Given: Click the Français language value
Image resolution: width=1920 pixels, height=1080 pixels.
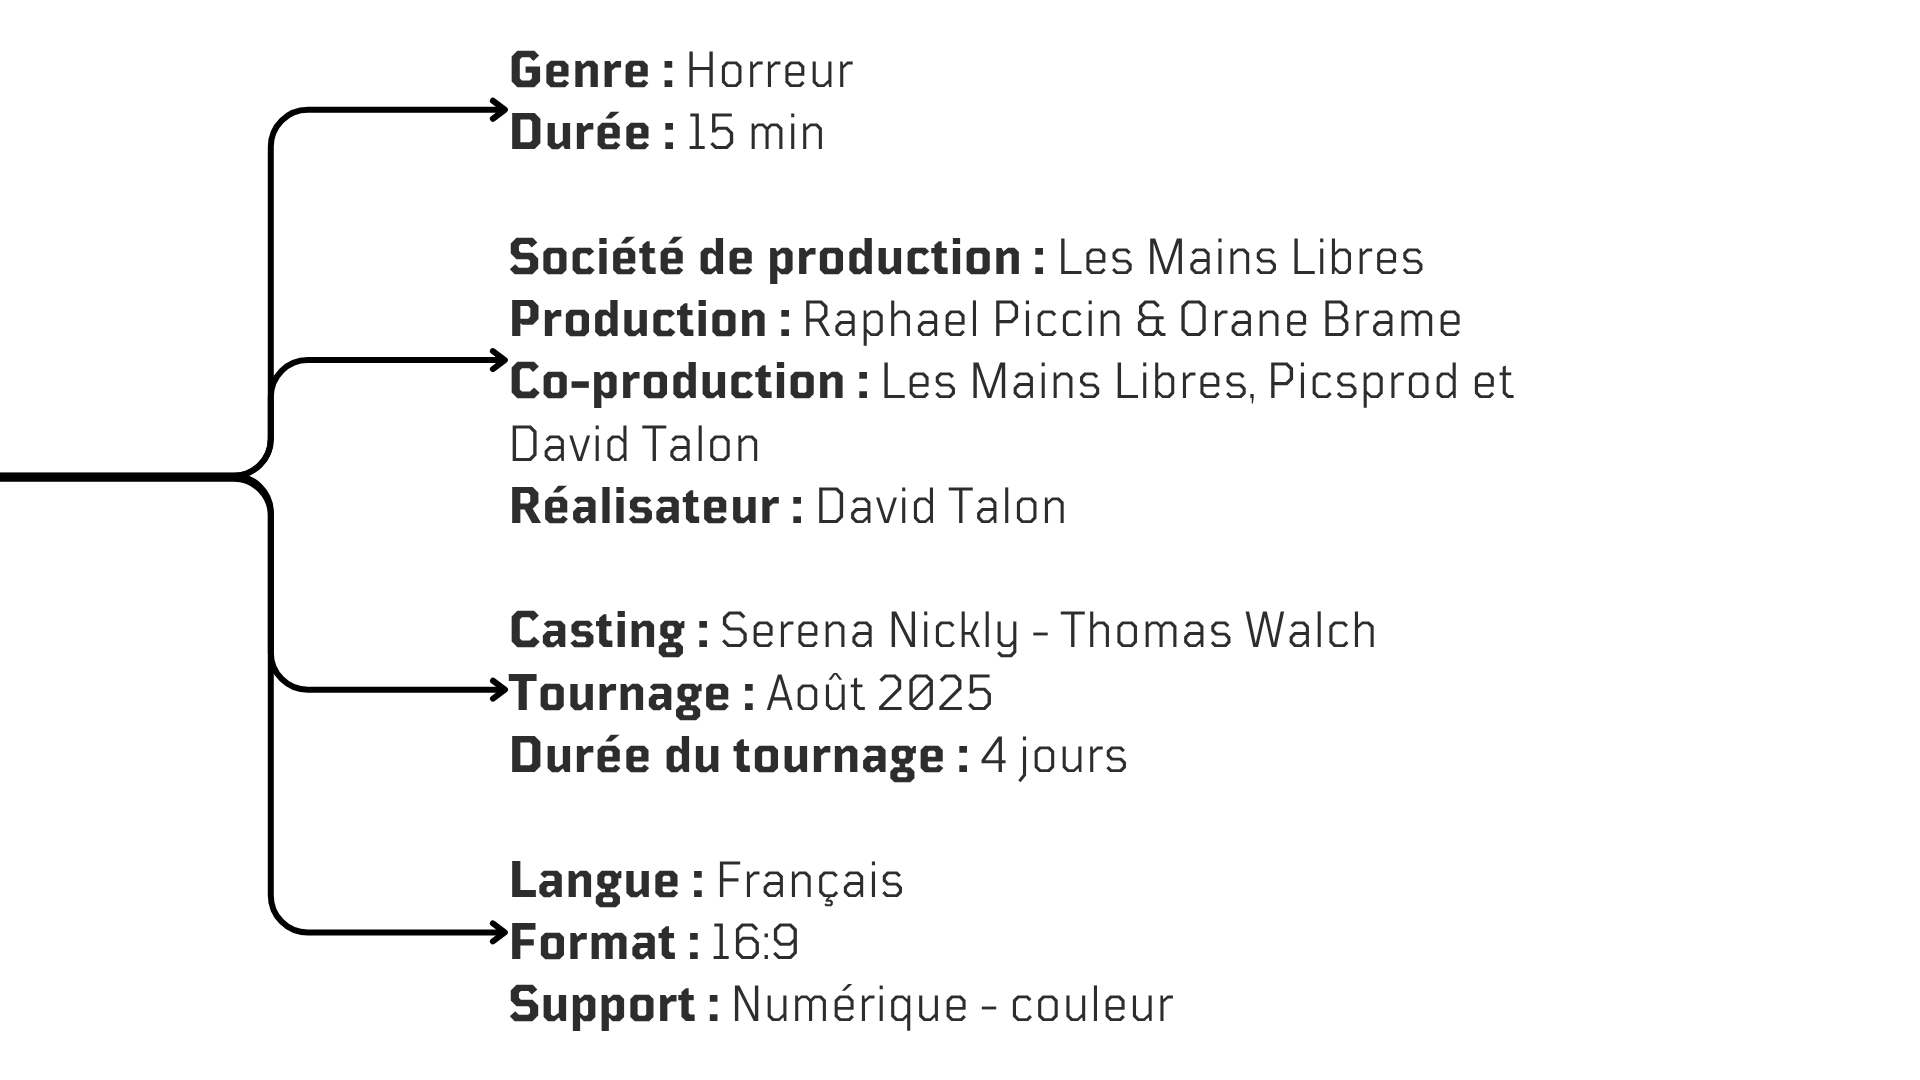Looking at the screenshot, I should pos(810,882).
